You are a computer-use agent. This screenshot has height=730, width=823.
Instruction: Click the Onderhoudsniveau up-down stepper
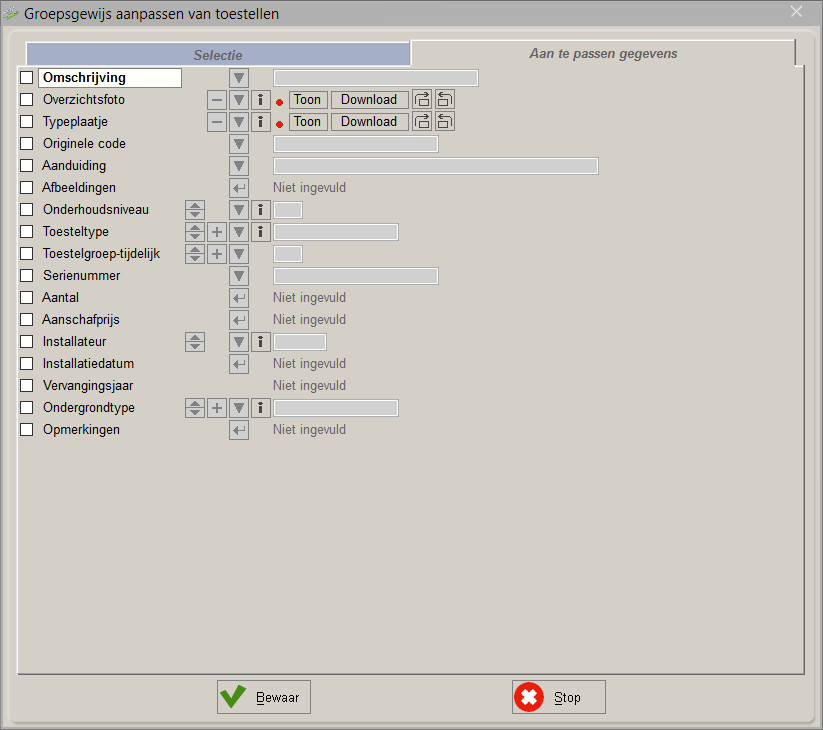tap(195, 210)
